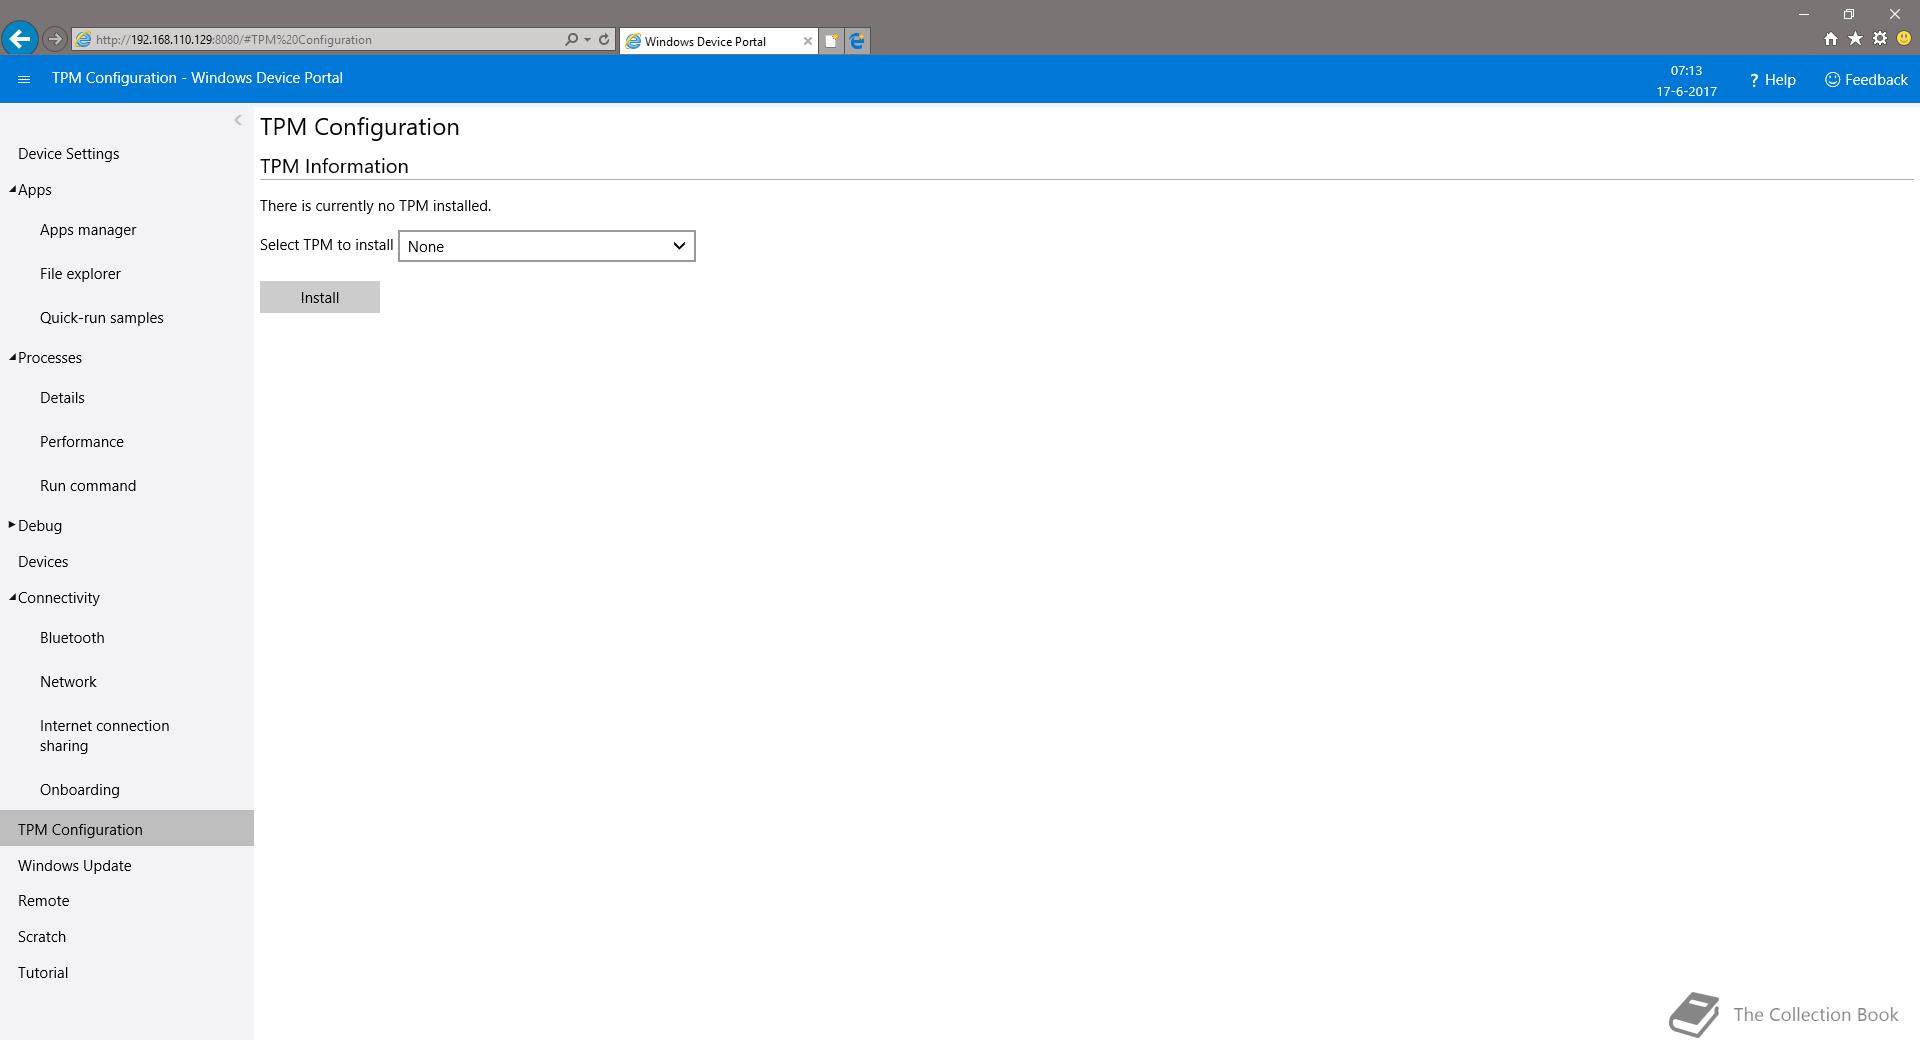Open Scratch page

[x=42, y=937]
